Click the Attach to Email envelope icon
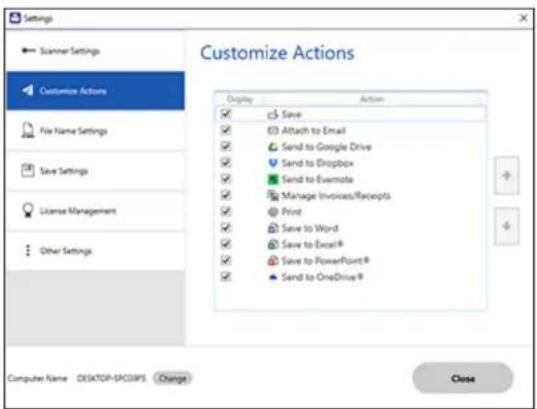 click(x=273, y=131)
